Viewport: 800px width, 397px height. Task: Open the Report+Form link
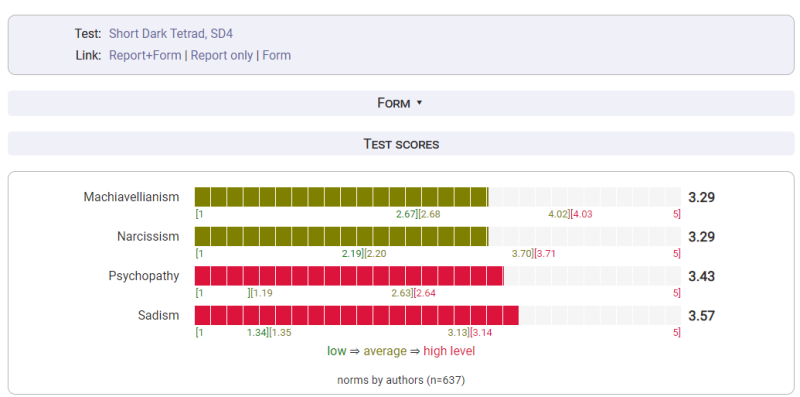pos(145,55)
